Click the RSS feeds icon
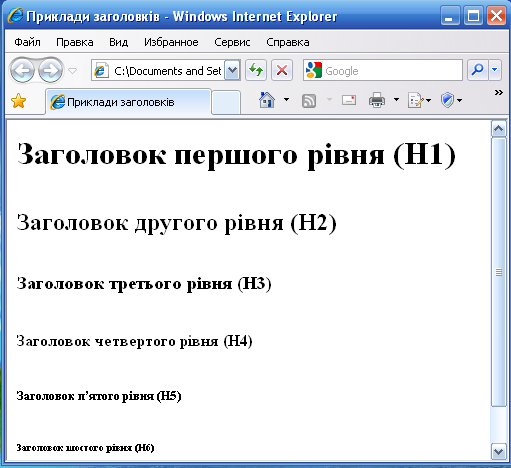The height and width of the screenshot is (468, 511). coord(309,101)
